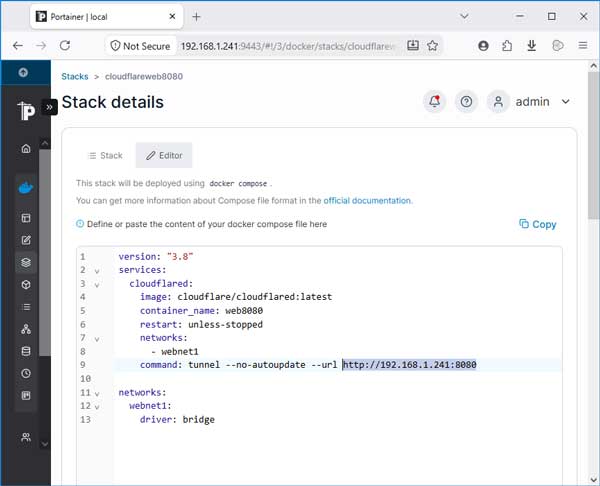This screenshot has height=486, width=600.
Task: Open Volumes database icon in sidebar
Action: point(26,351)
